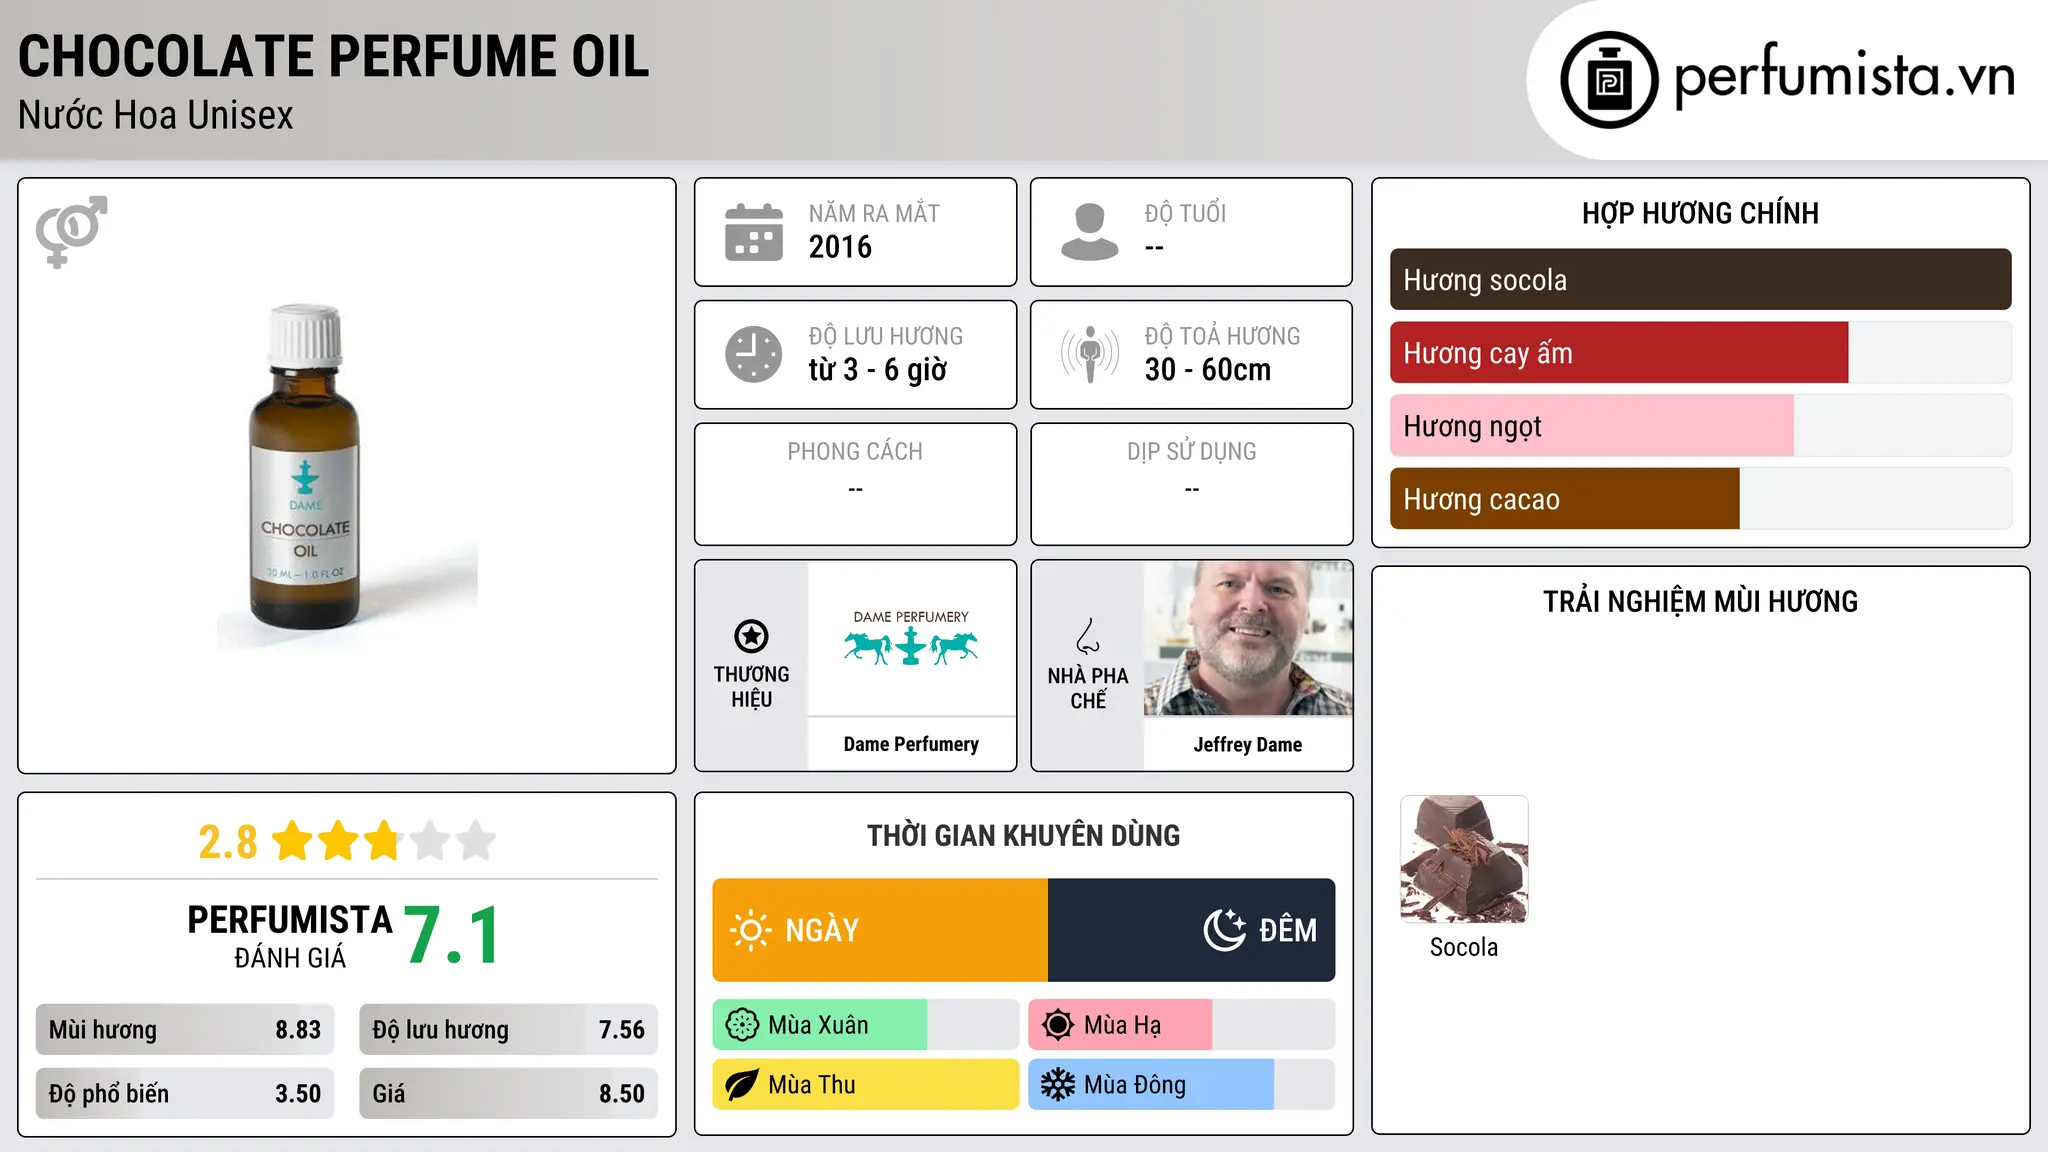Select the Ngày daytime bar segment
This screenshot has width=2048, height=1152.
click(880, 930)
